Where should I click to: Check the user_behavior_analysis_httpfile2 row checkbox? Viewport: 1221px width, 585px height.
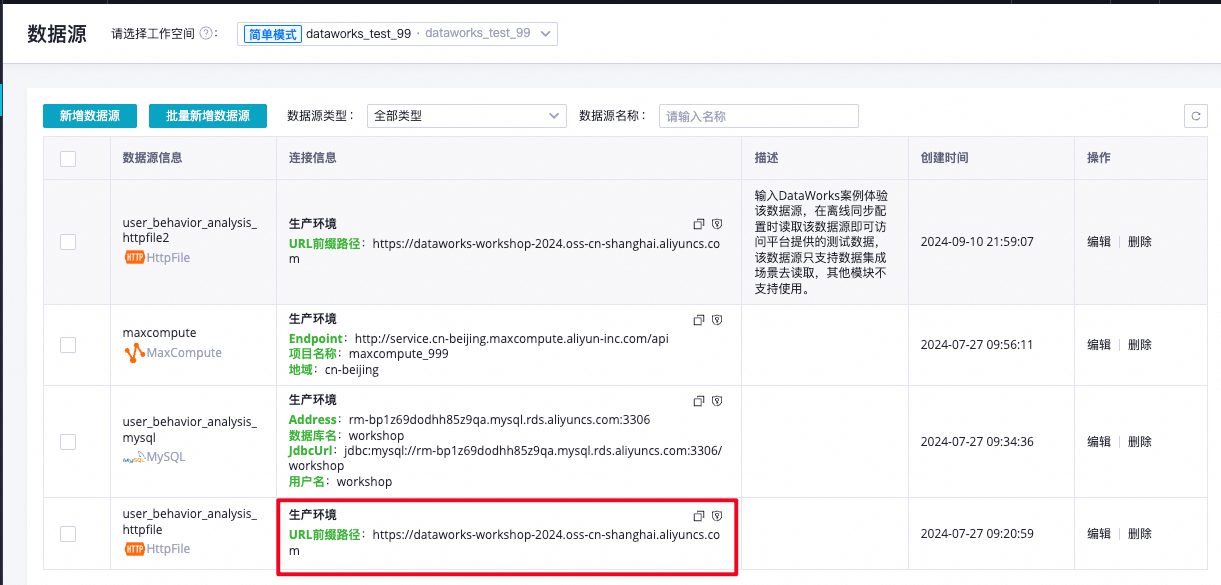point(68,242)
